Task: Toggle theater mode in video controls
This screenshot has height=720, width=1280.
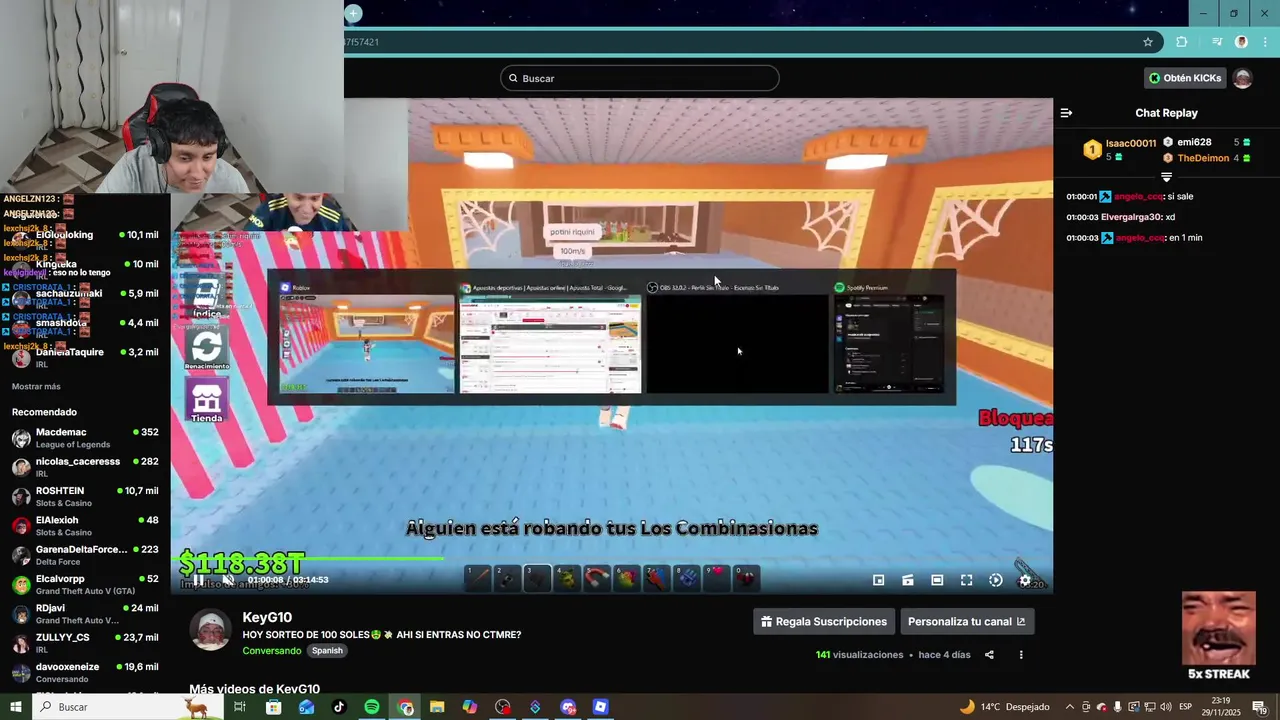Action: tap(937, 580)
